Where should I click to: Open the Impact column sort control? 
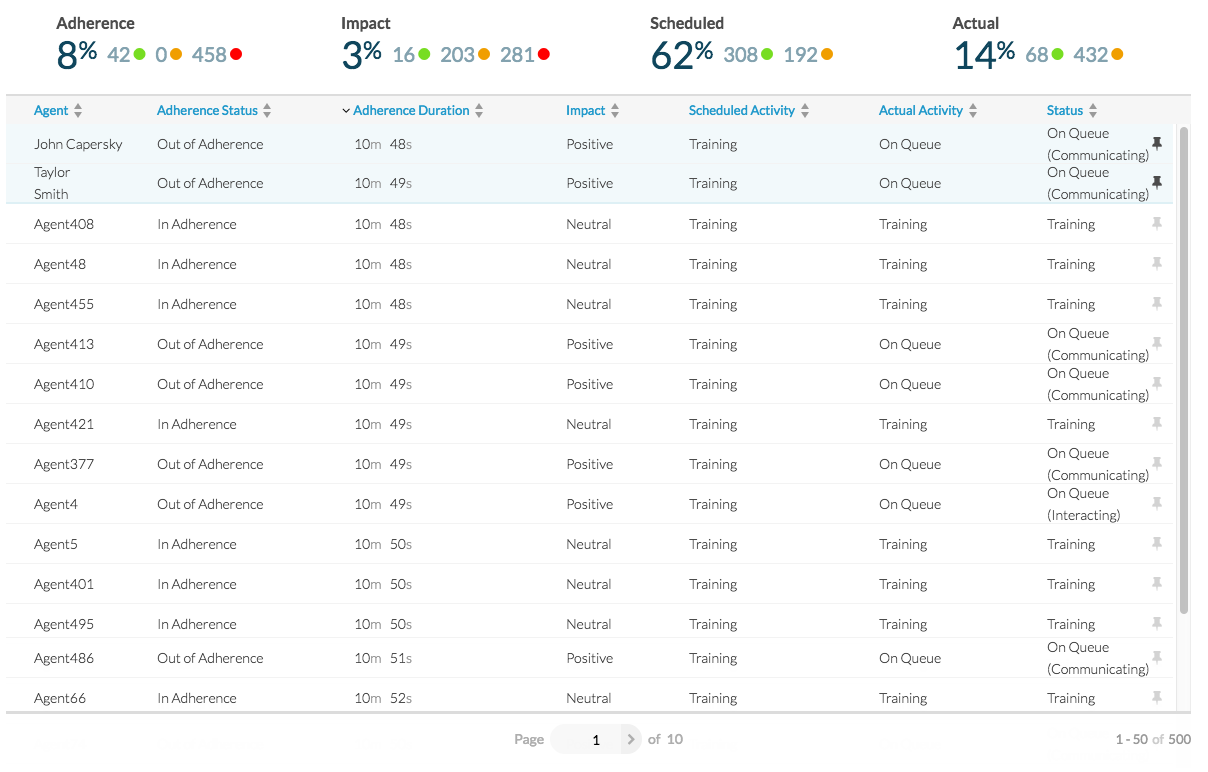point(614,110)
